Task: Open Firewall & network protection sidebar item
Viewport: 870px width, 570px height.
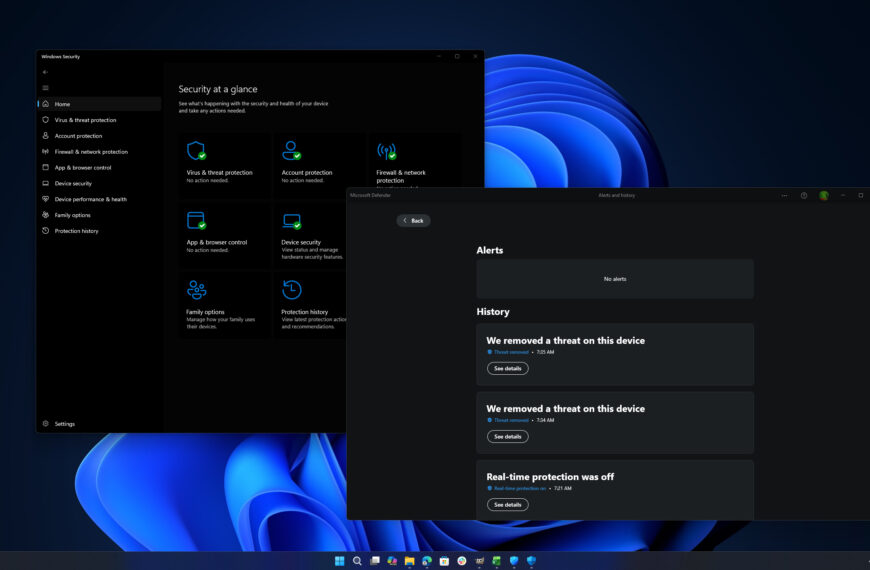Action: coord(99,152)
